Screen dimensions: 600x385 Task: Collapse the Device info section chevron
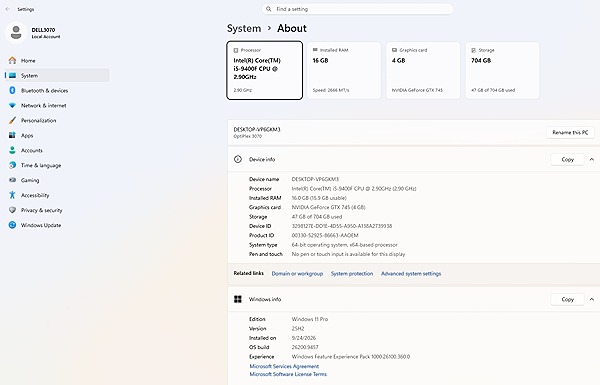click(592, 159)
